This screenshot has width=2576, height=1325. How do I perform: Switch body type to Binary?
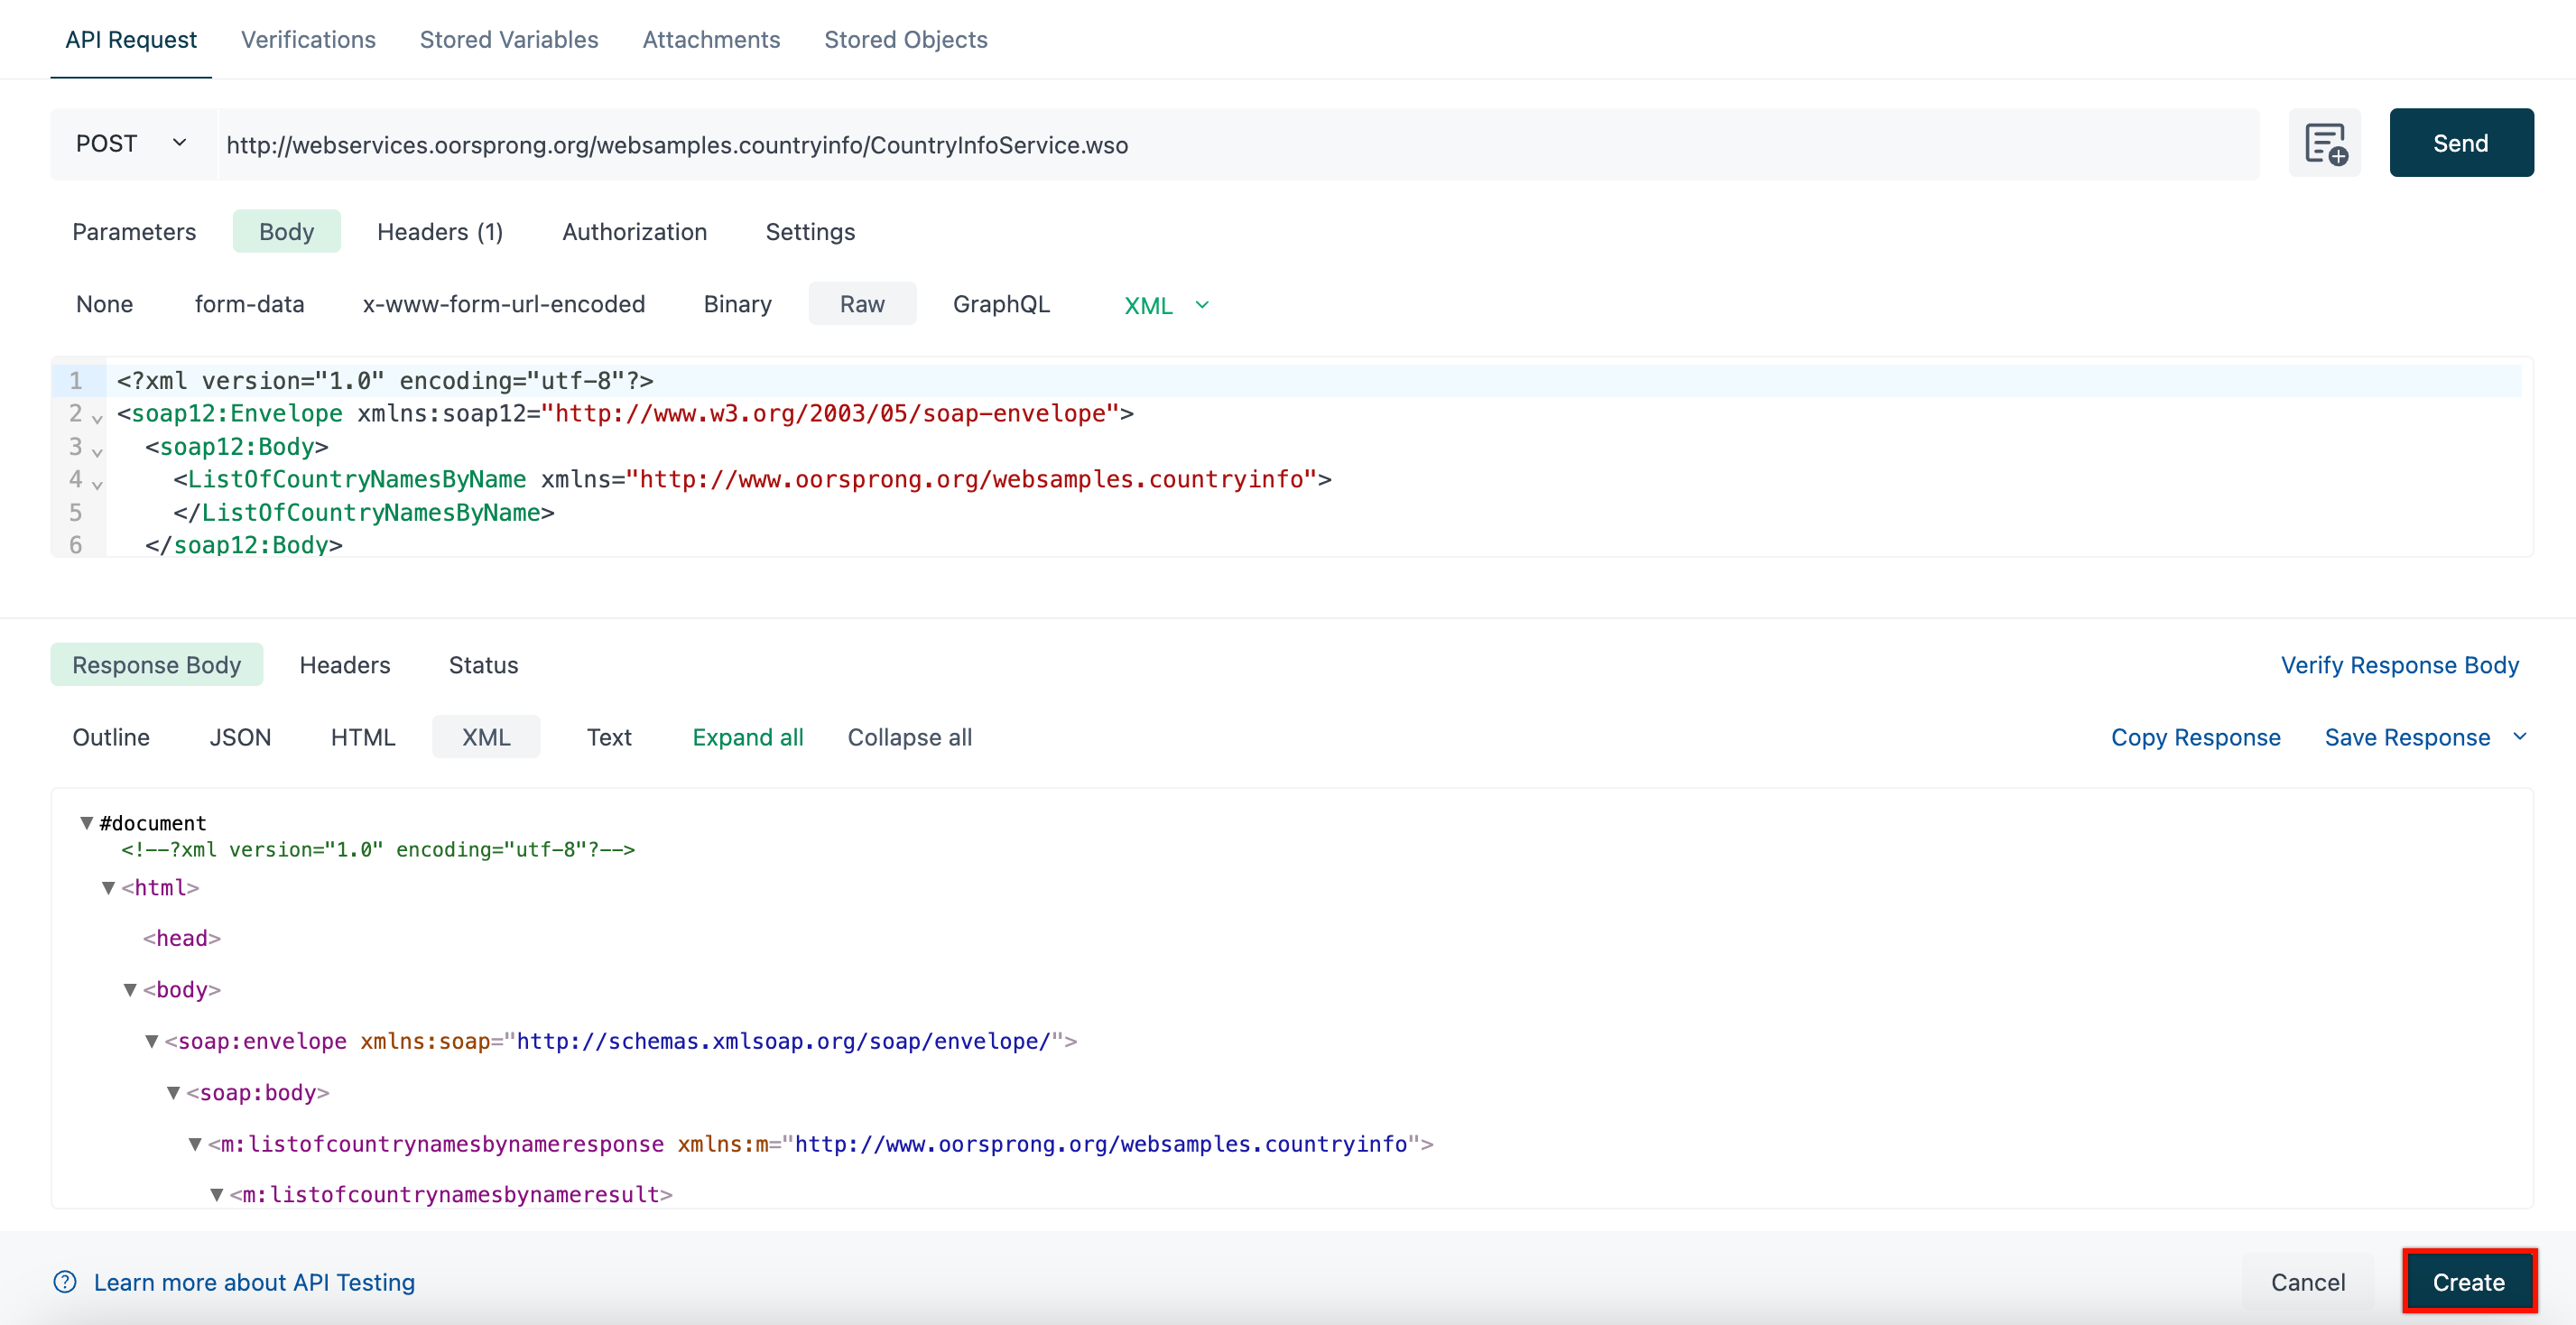click(737, 304)
